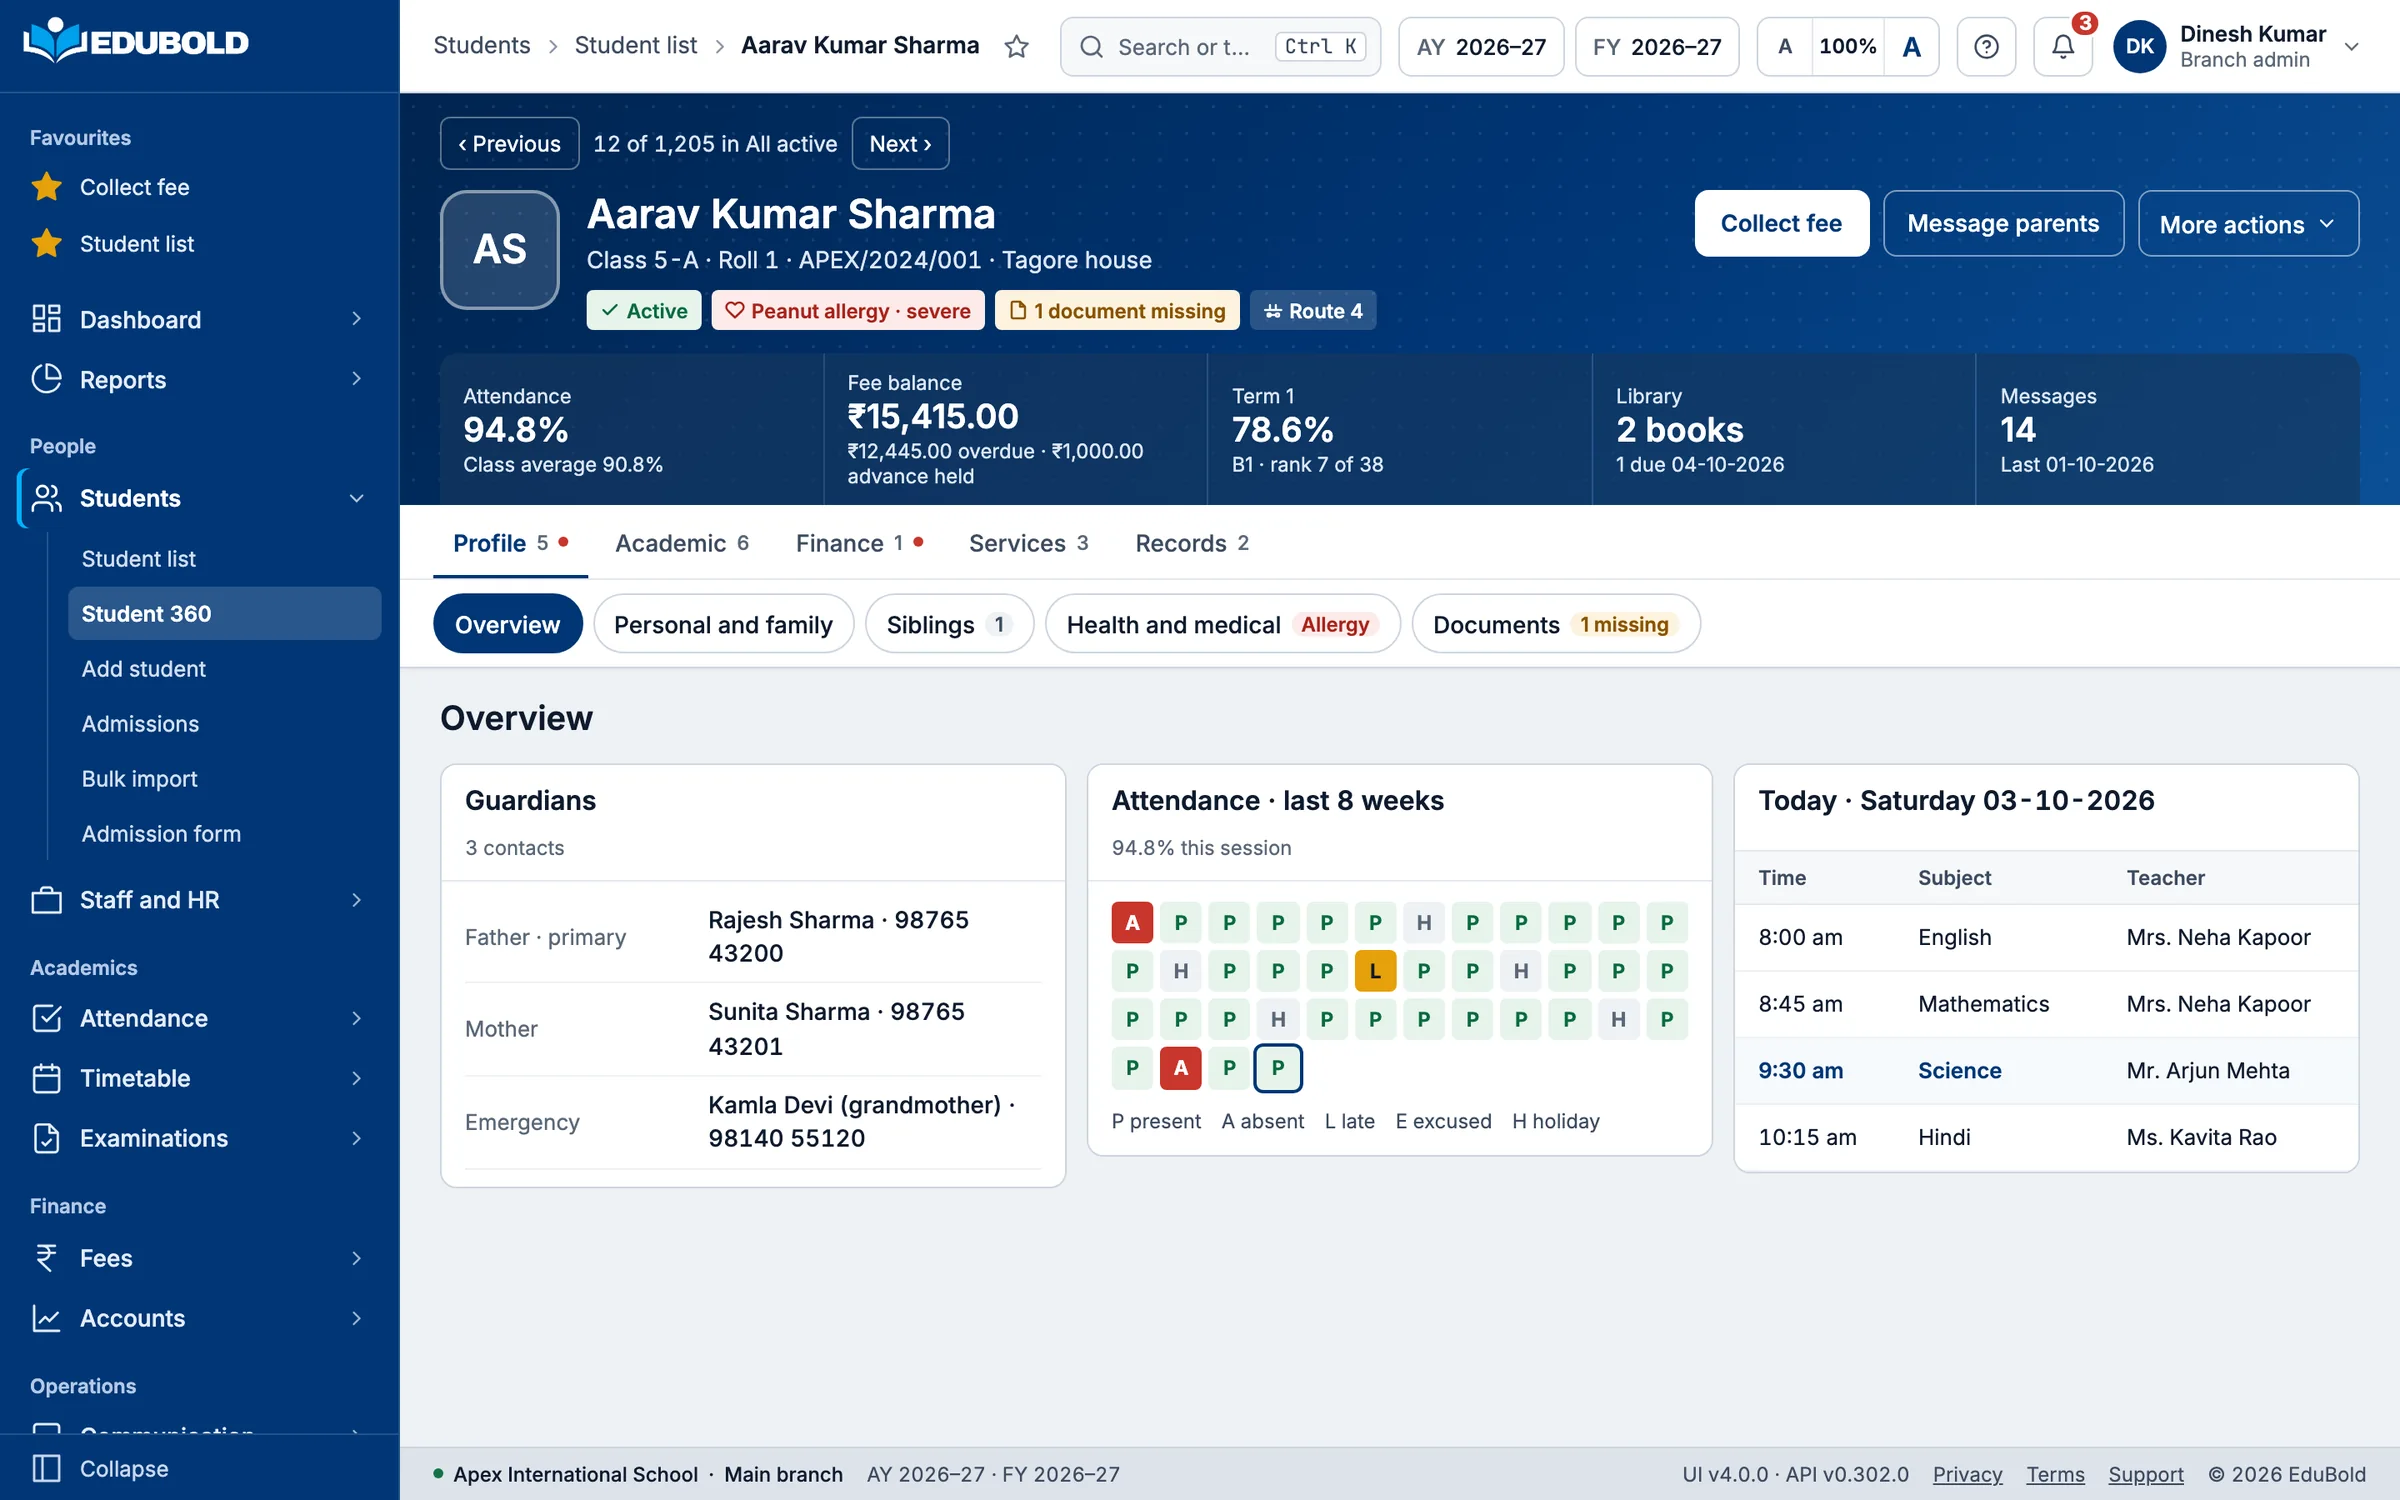Decrease text size with small A
Image resolution: width=2400 pixels, height=1500 pixels.
click(x=1785, y=46)
